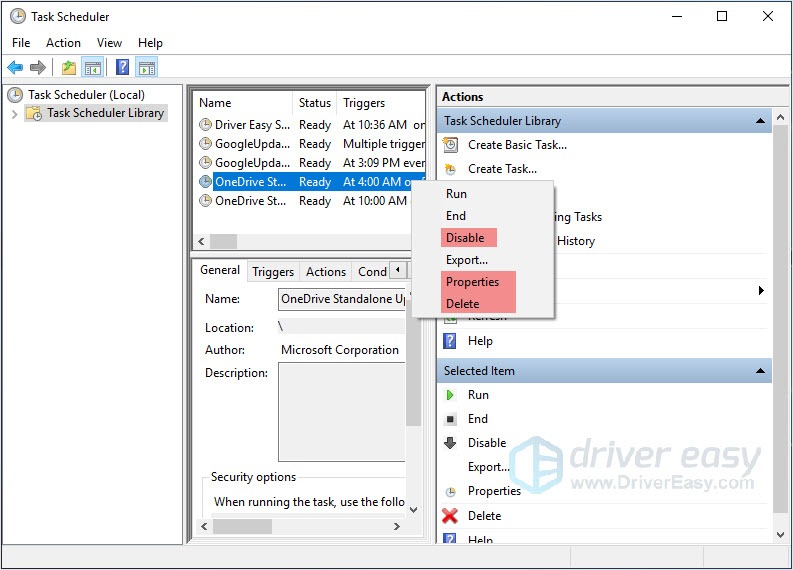The image size is (793, 570).
Task: Select Task Scheduler (Local) in the tree
Action: point(86,95)
